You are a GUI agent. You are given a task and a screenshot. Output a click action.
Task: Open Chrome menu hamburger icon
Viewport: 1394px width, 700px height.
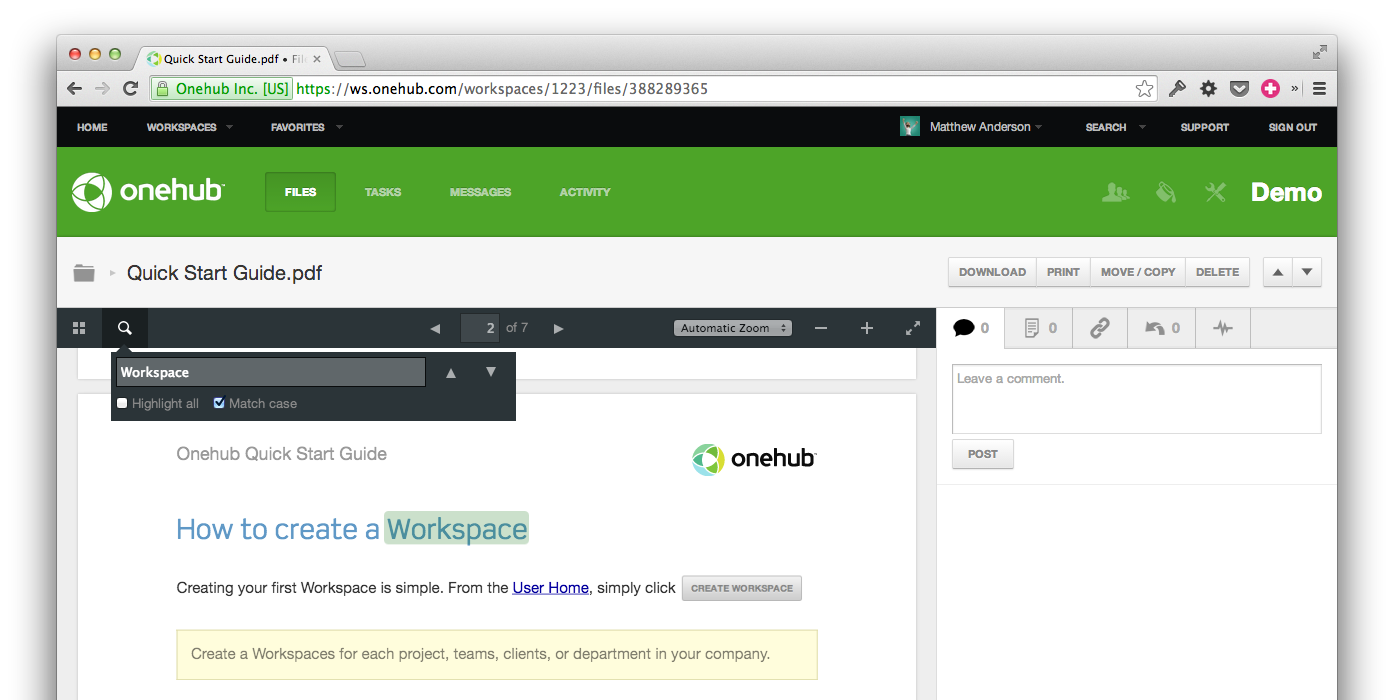[1319, 89]
